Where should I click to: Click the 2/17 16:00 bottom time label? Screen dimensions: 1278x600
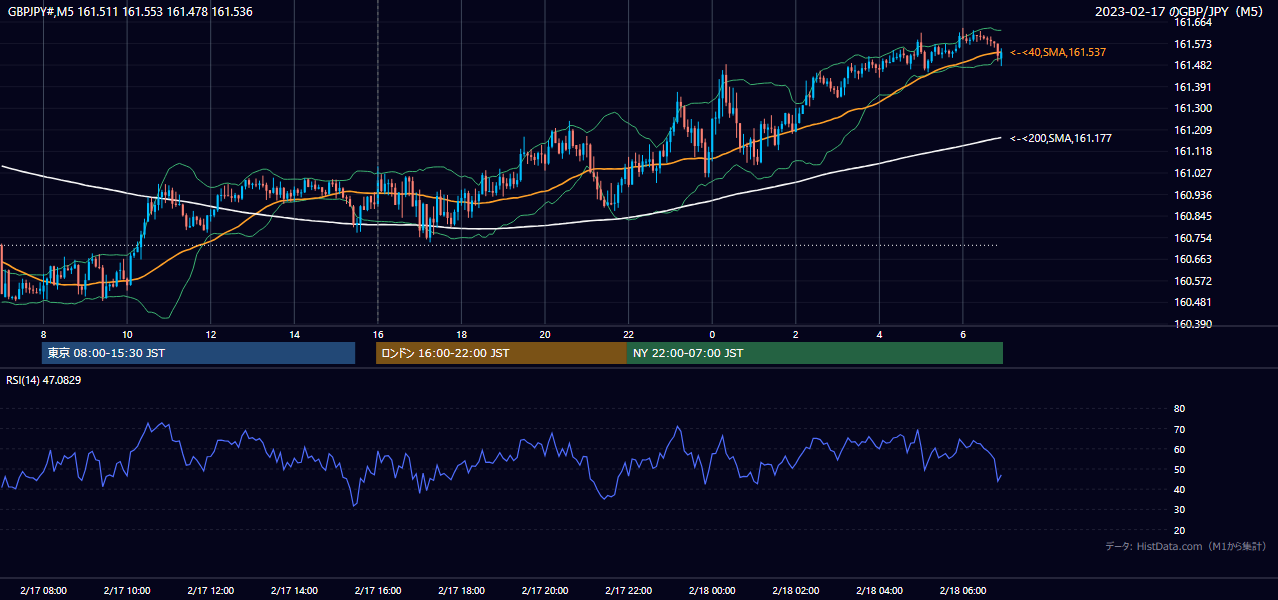point(377,591)
